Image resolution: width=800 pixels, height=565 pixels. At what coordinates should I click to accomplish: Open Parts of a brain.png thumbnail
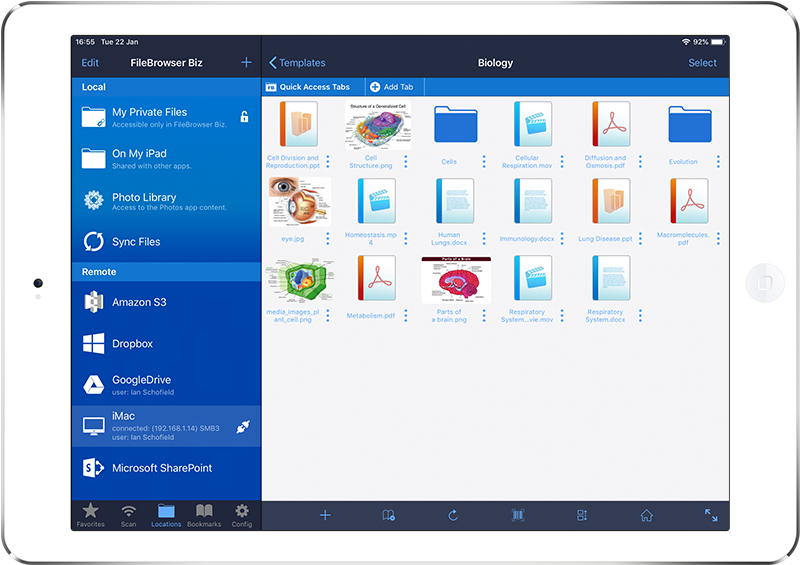tap(456, 280)
